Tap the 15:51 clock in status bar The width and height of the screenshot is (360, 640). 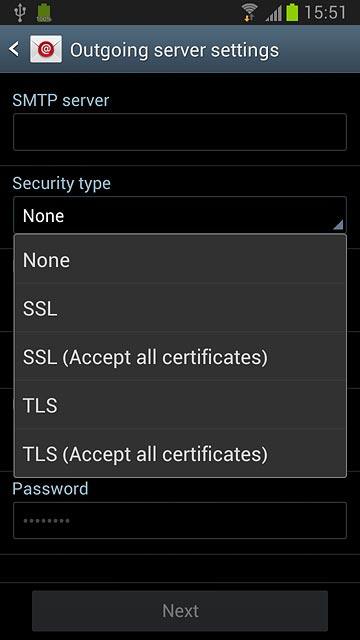tap(325, 13)
